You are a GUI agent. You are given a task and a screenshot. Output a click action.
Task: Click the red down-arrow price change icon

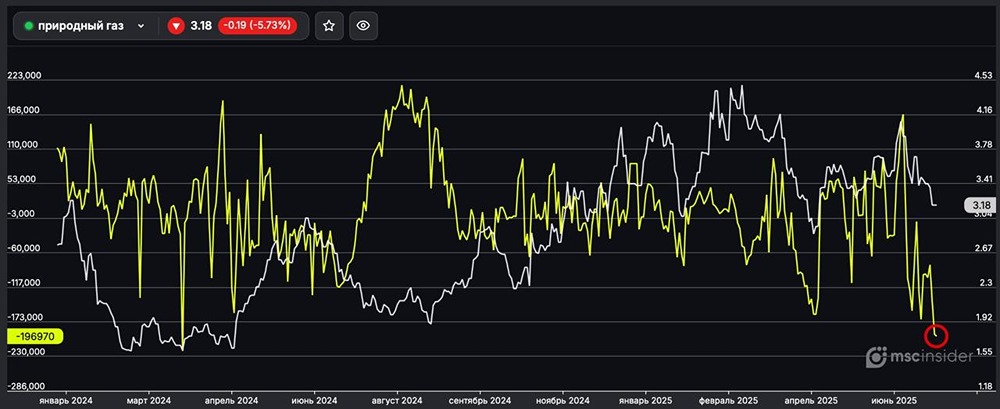[x=176, y=26]
